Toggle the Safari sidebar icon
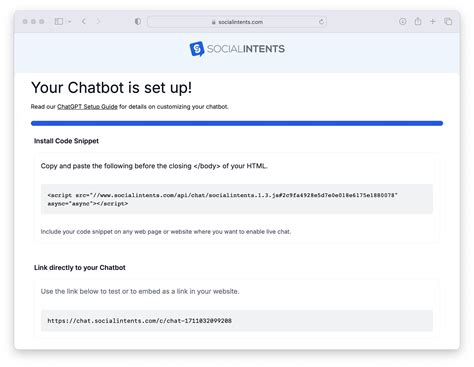 tap(59, 22)
